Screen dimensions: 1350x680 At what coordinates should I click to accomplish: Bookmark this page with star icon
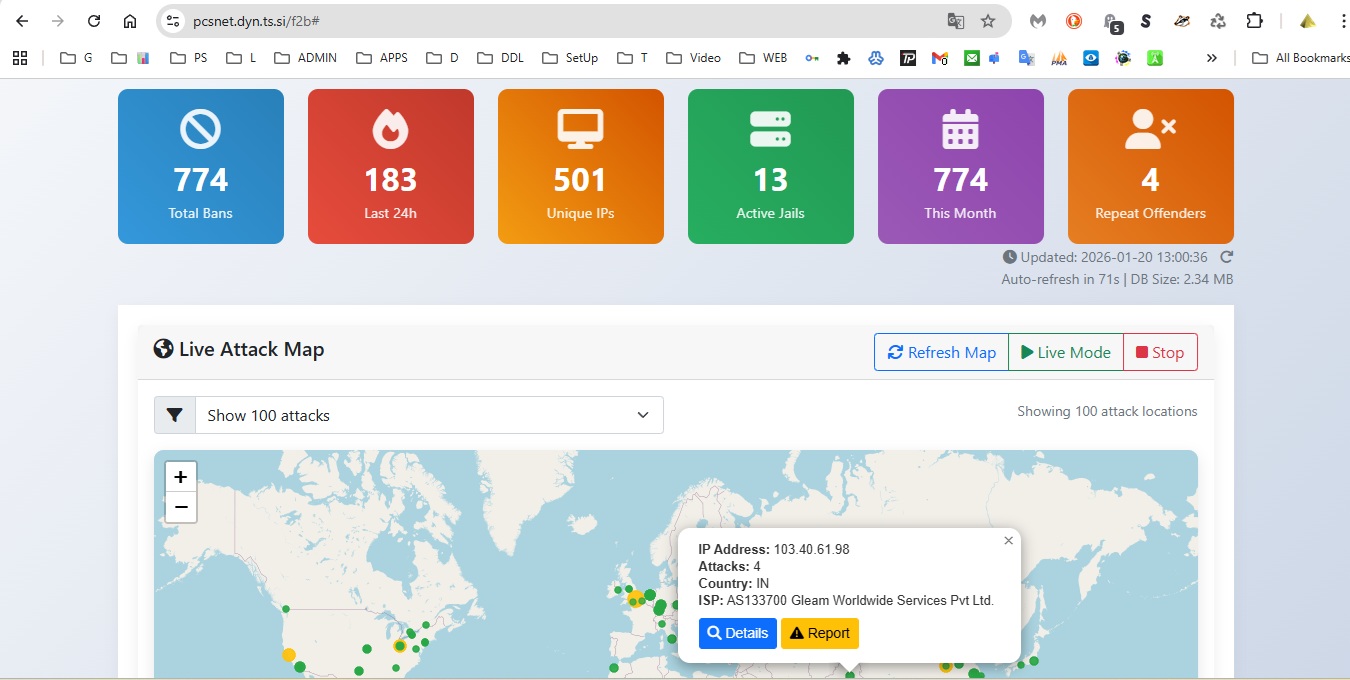(988, 21)
